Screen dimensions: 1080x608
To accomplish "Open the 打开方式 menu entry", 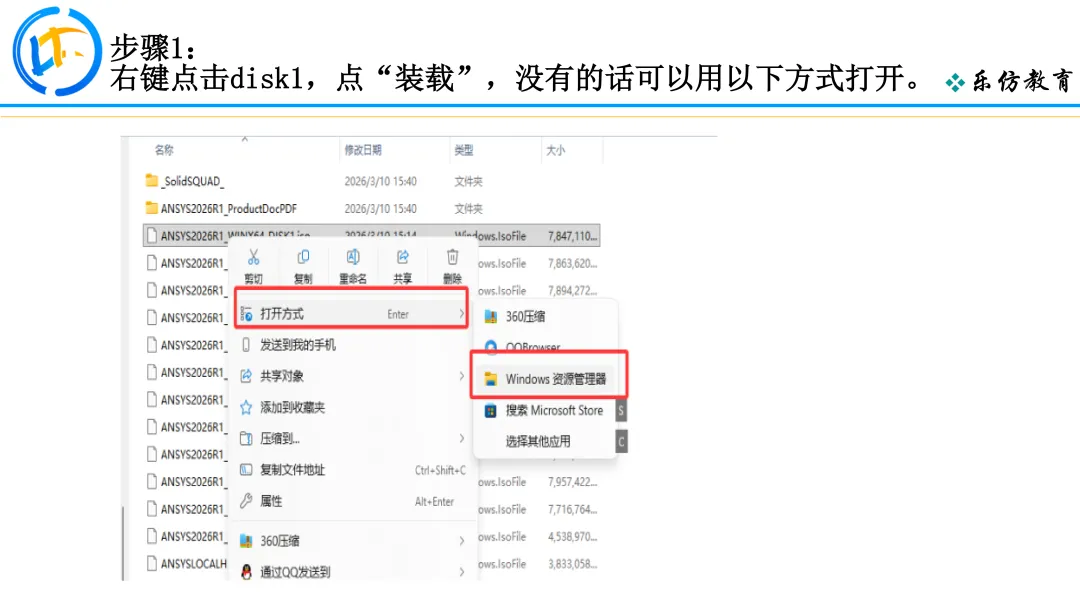I will point(352,314).
